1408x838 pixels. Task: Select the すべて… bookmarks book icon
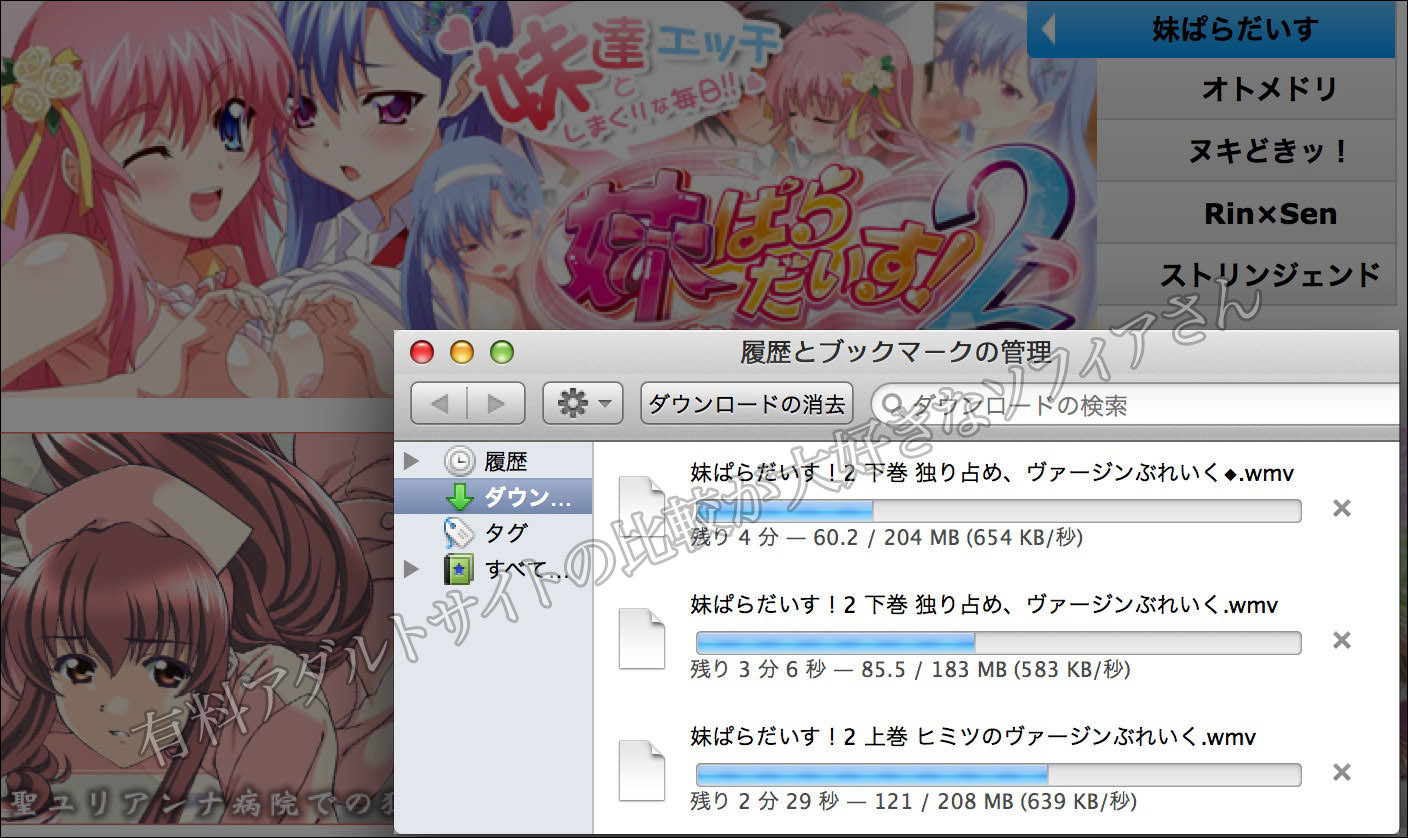coord(459,569)
